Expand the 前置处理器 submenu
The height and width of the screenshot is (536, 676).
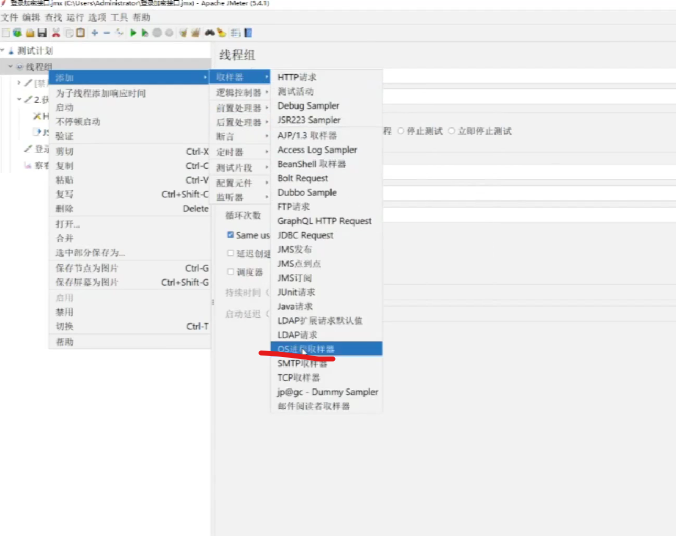tap(240, 108)
